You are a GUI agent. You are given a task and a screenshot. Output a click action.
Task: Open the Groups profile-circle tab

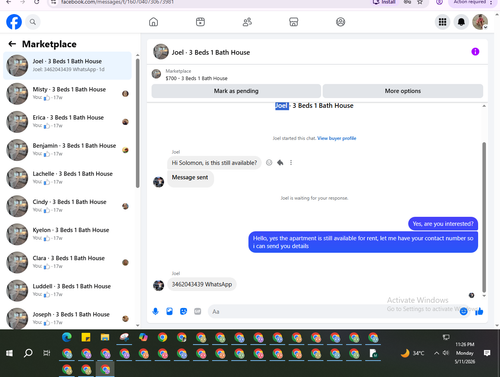340,22
